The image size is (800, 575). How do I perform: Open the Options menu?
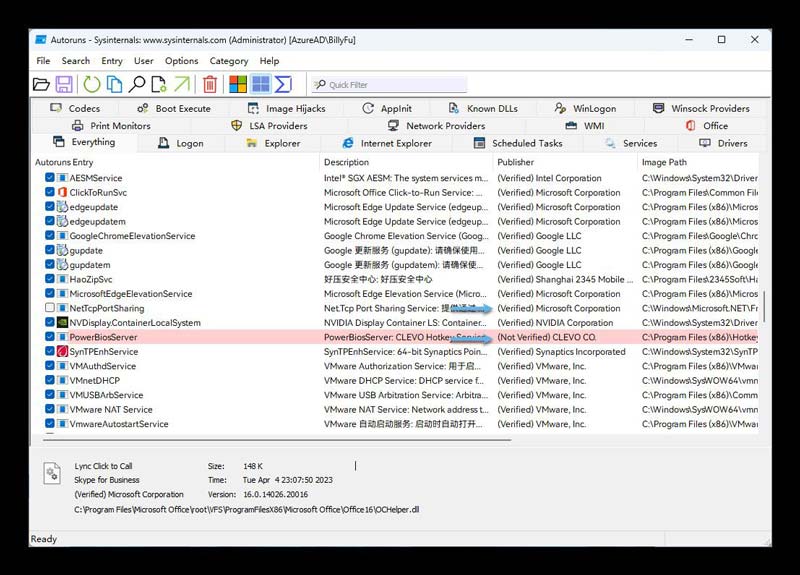click(181, 61)
